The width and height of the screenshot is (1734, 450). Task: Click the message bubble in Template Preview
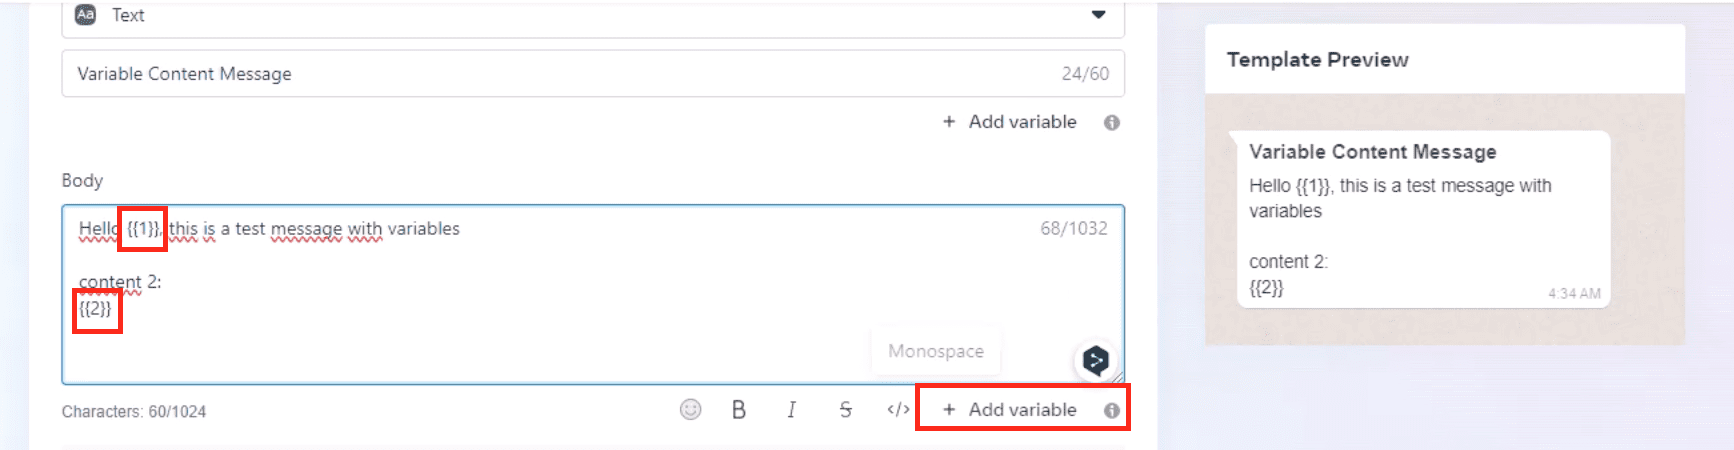[1422, 220]
